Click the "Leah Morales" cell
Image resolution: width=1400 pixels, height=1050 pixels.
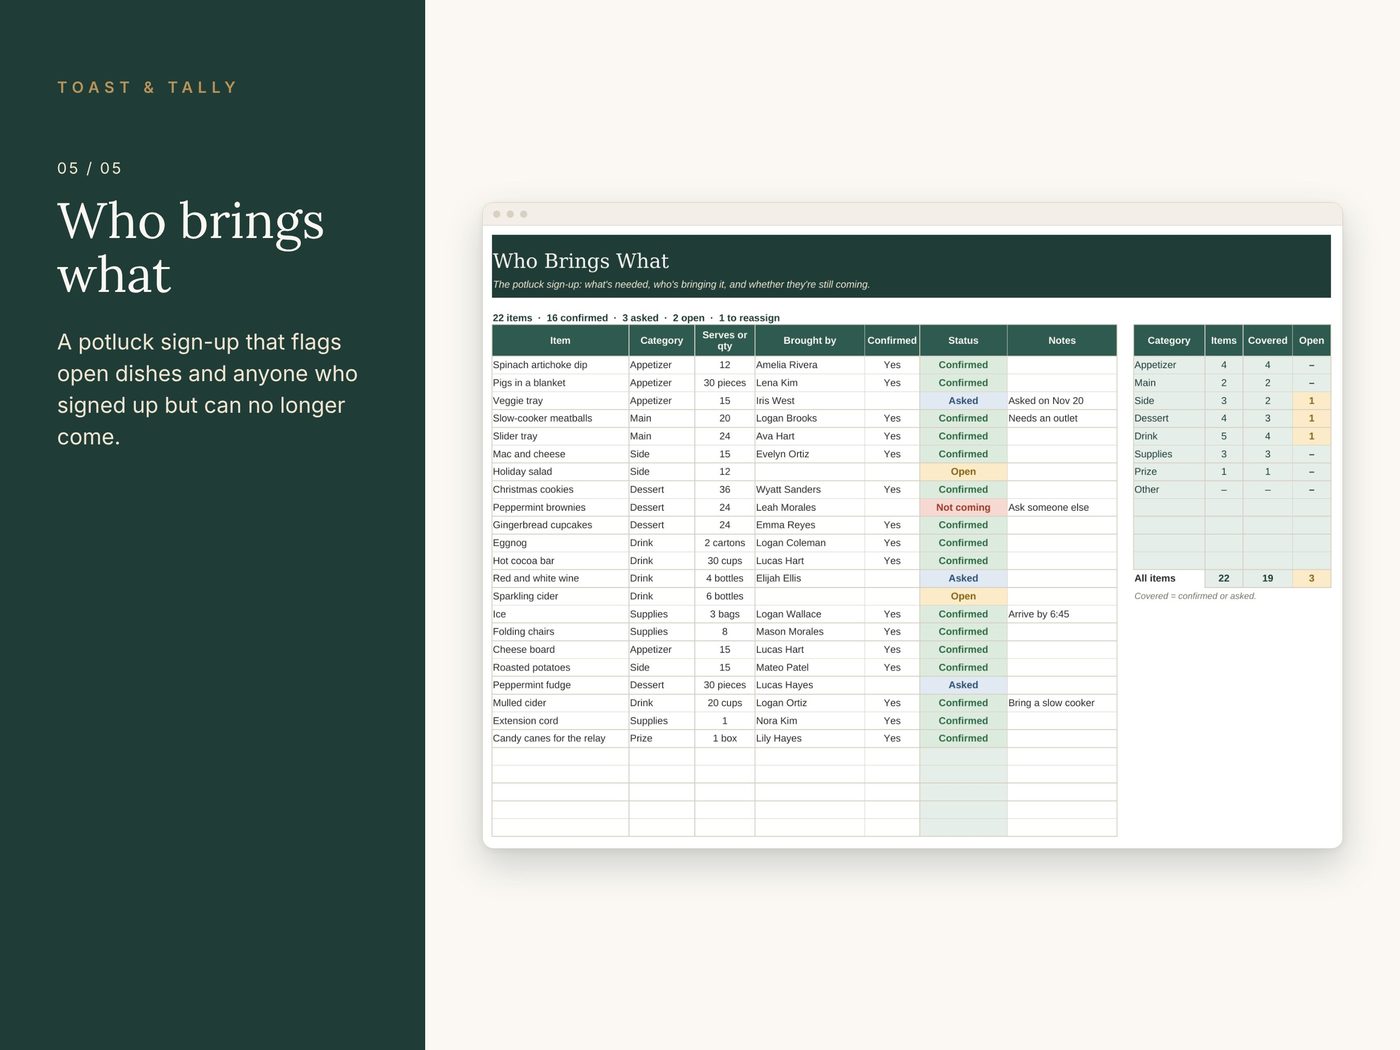point(810,507)
